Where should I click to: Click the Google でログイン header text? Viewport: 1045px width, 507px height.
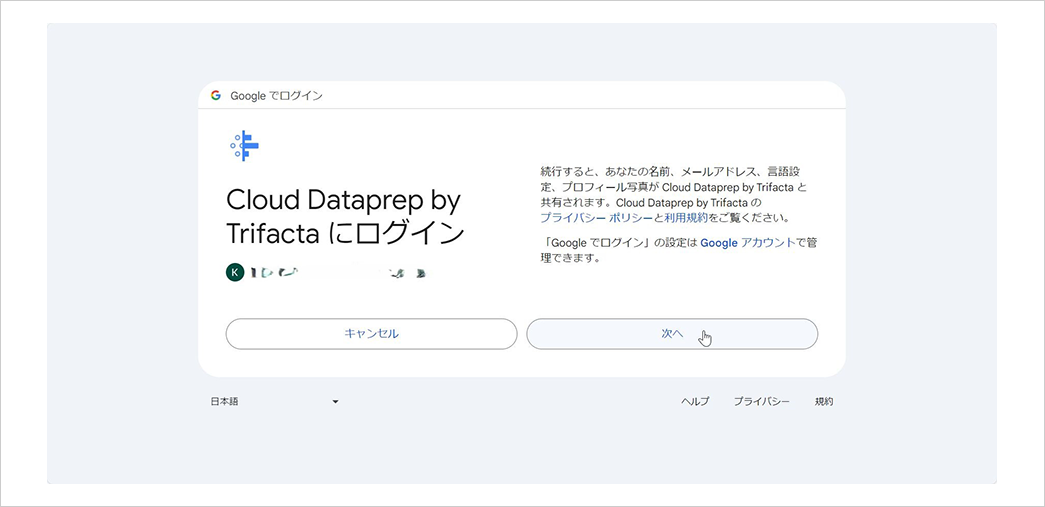click(277, 96)
